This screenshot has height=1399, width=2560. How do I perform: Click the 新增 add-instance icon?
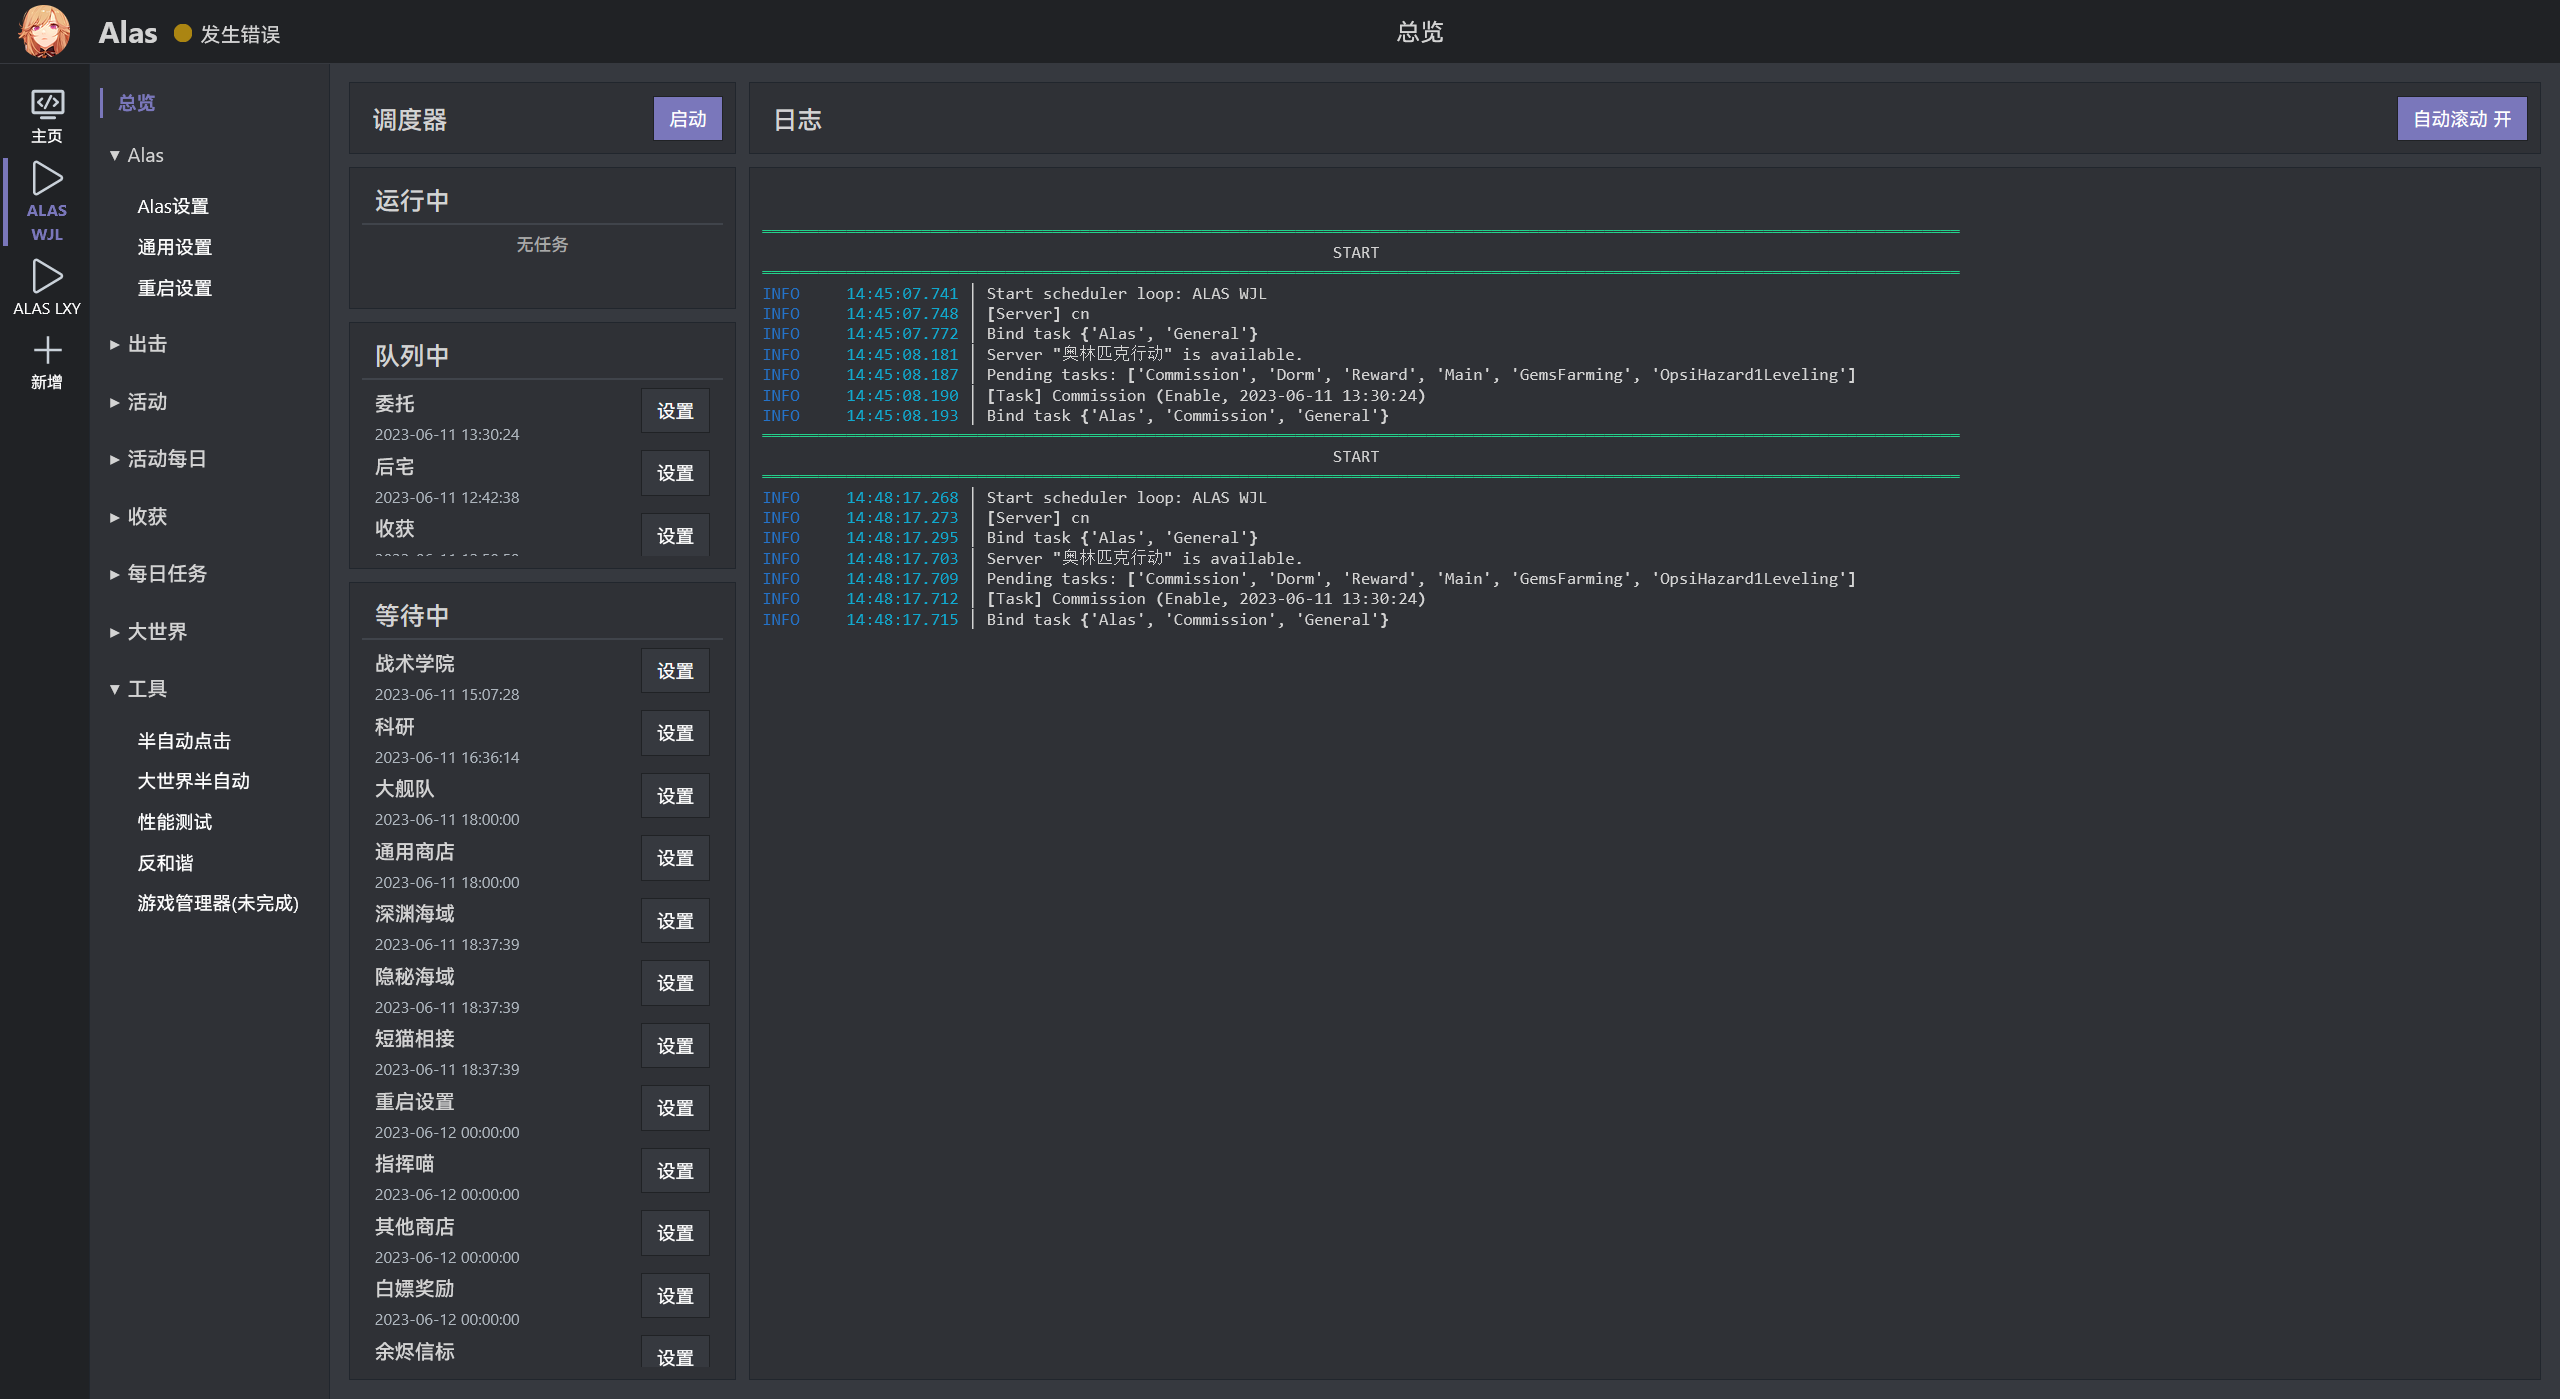(x=46, y=360)
